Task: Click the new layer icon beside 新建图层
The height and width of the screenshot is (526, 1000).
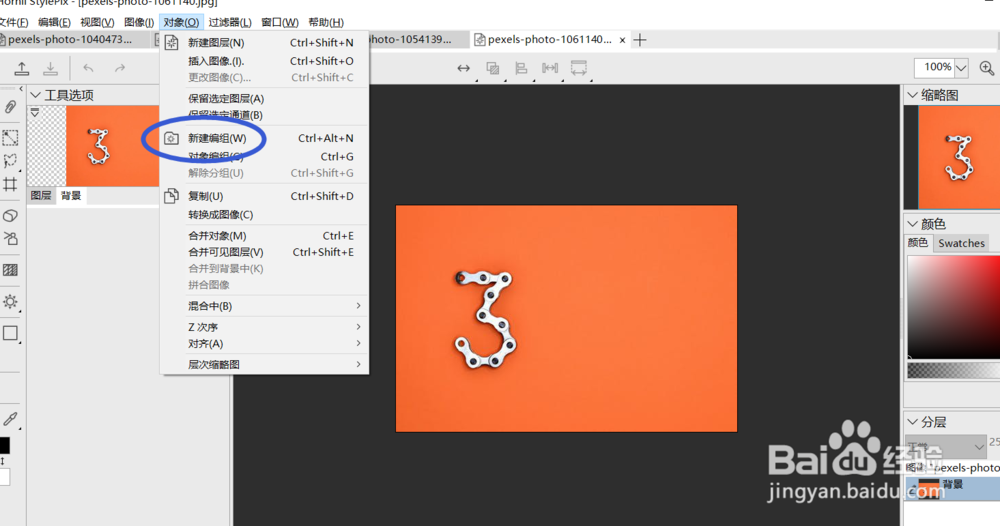Action: [172, 43]
